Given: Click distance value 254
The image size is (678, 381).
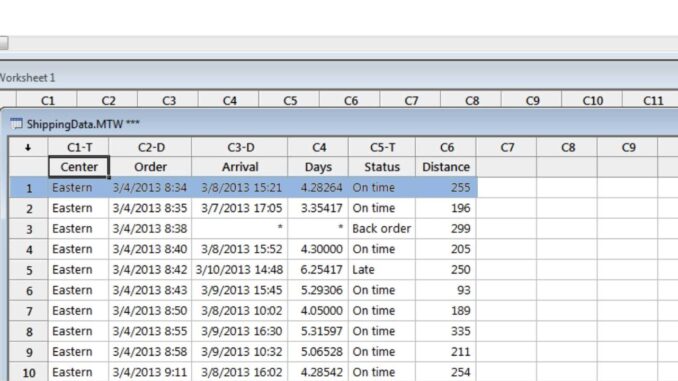Looking at the screenshot, I should (446, 372).
